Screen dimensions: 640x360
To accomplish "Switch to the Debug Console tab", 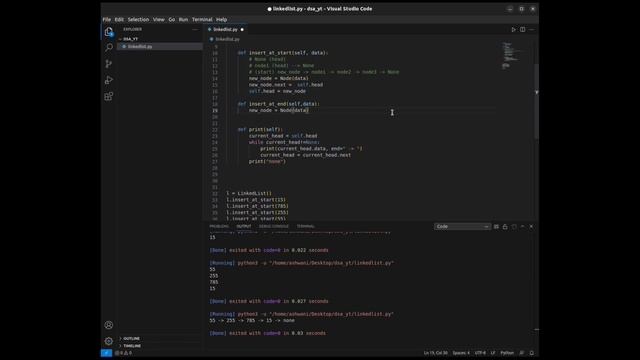I will 274,227.
